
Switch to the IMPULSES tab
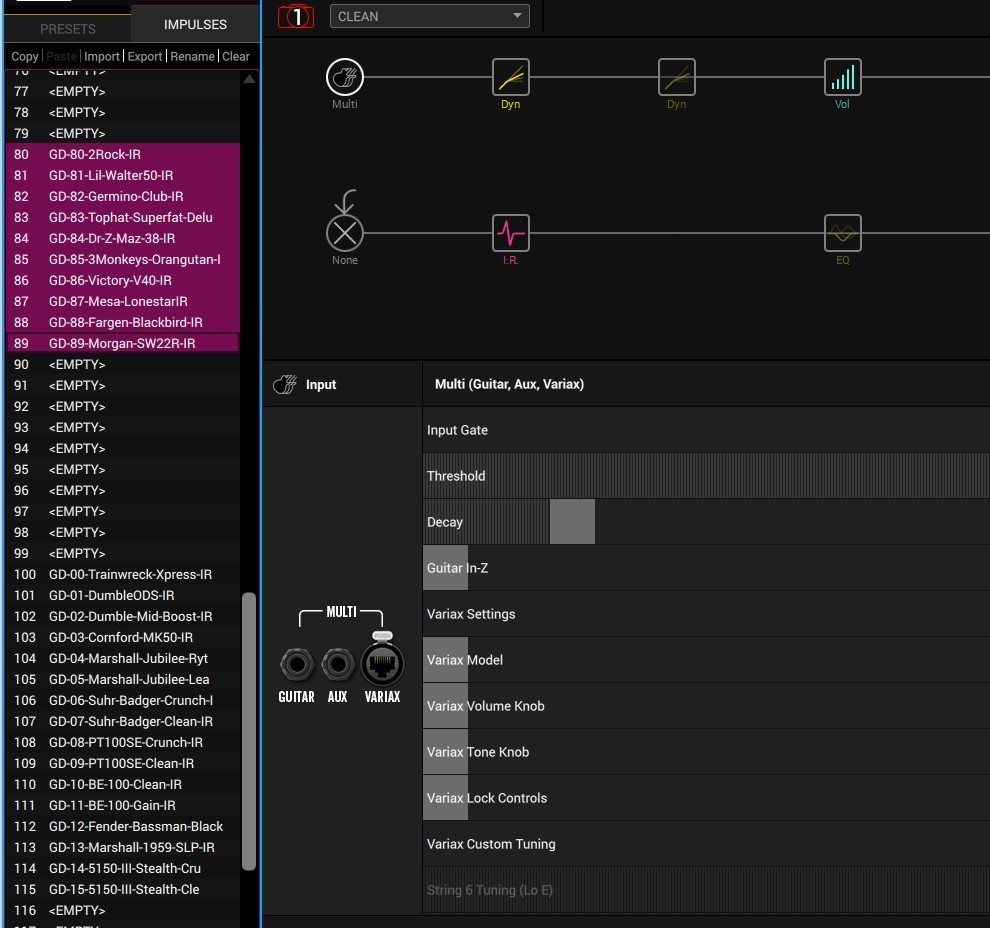tap(195, 24)
